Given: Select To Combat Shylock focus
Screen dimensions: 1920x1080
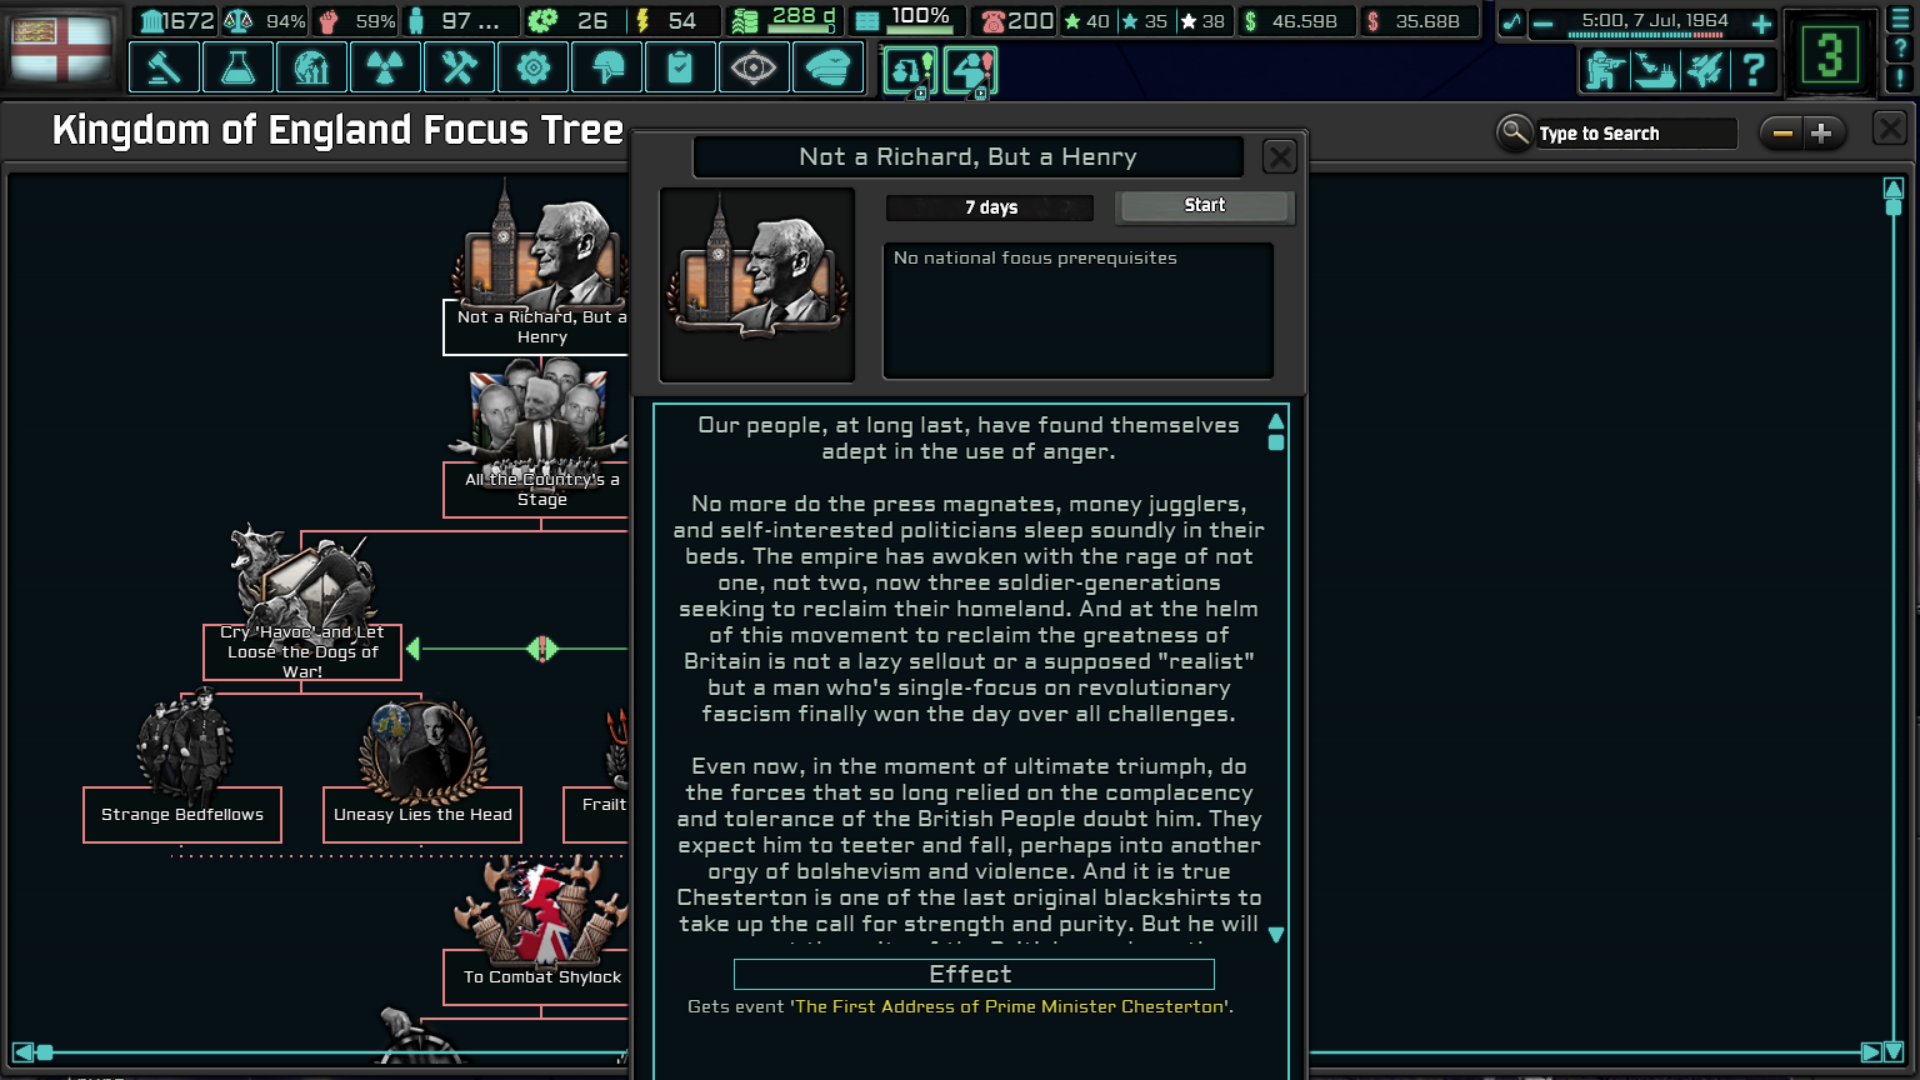Looking at the screenshot, I should [541, 977].
